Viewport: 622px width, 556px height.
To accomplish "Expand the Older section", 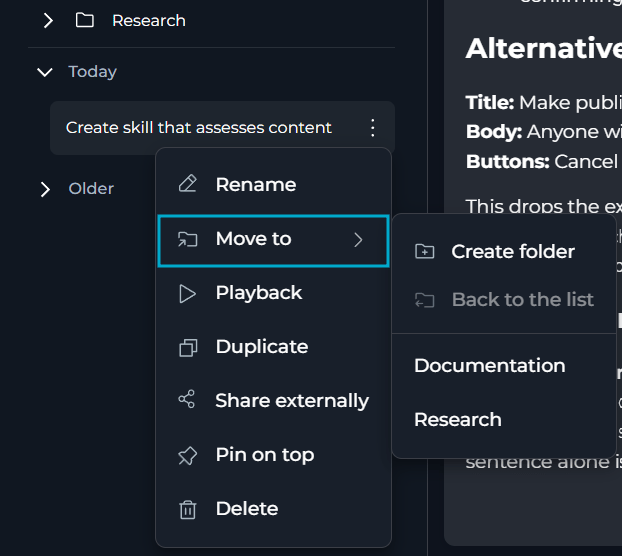I will (45, 189).
